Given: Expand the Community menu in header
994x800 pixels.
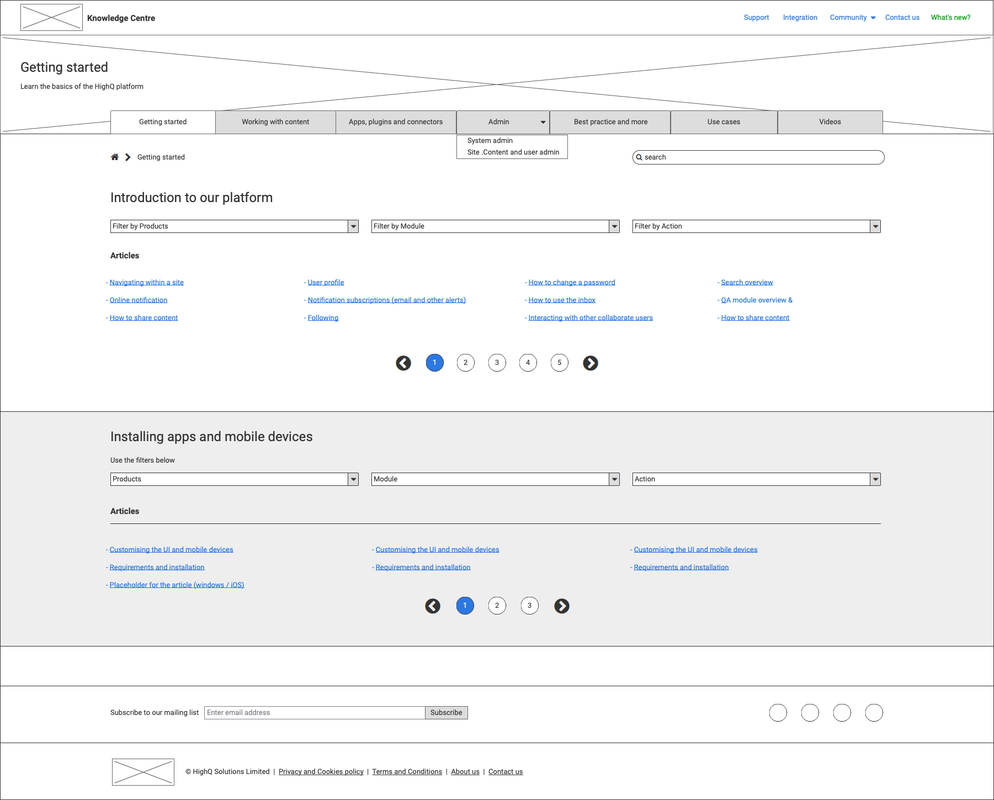Looking at the screenshot, I should tap(852, 18).
